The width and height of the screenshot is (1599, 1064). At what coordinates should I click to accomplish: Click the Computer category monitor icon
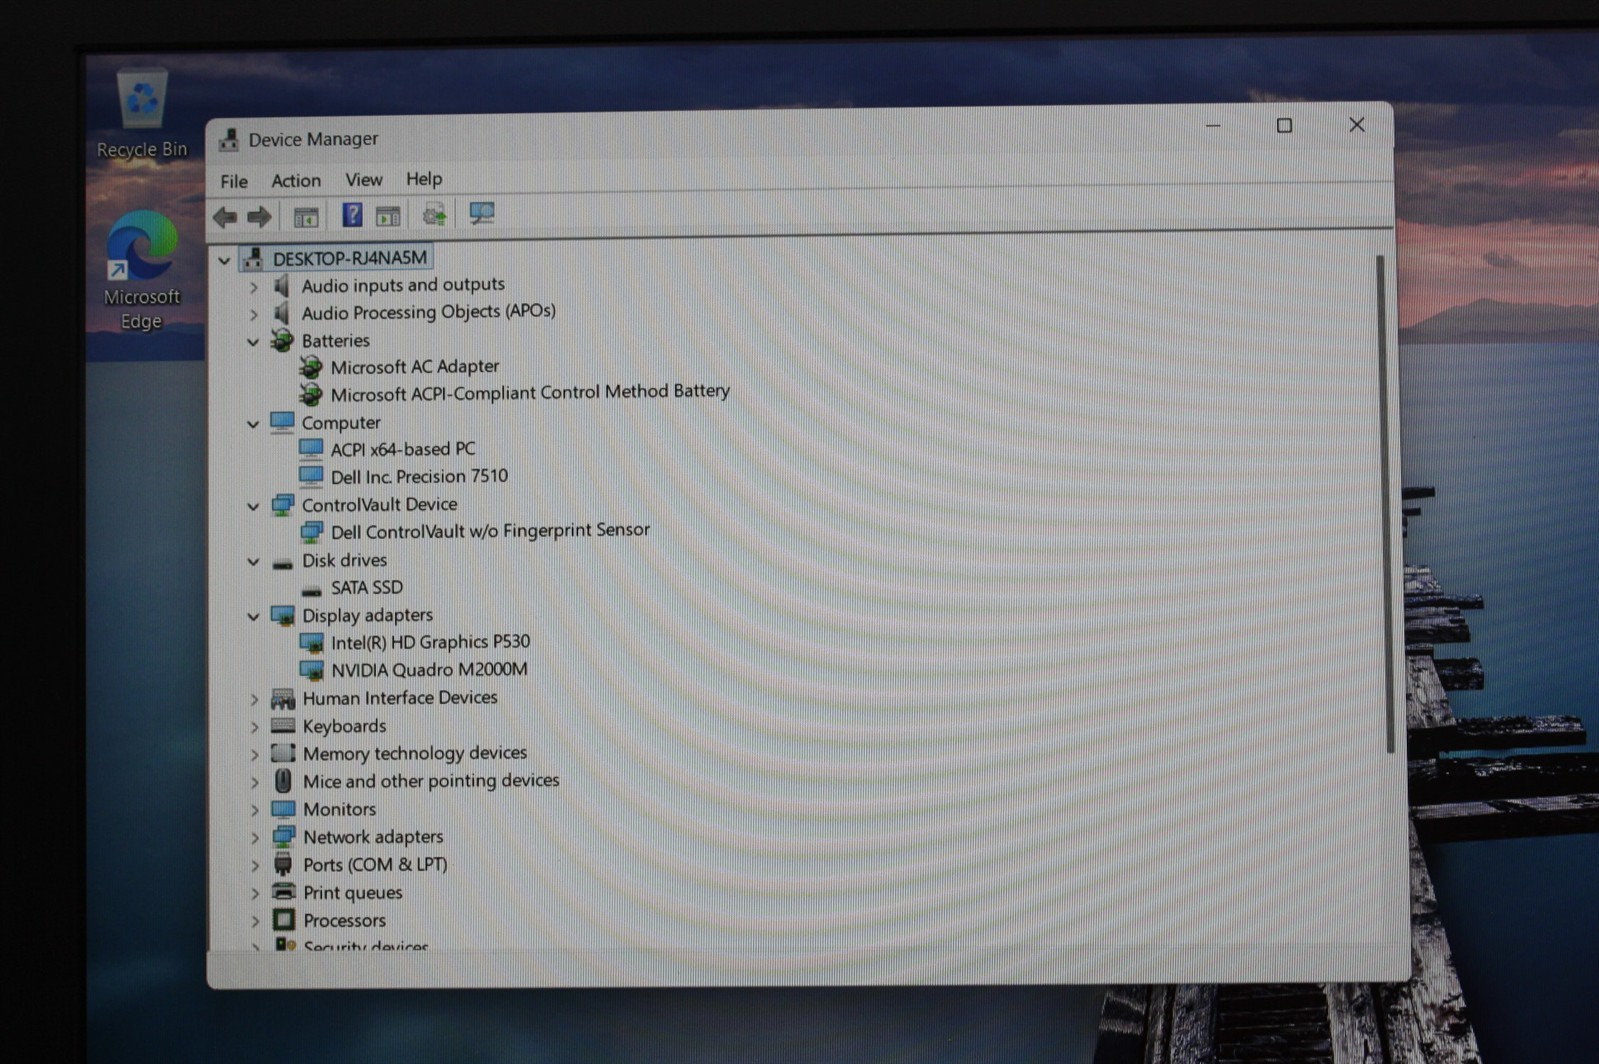coord(283,423)
